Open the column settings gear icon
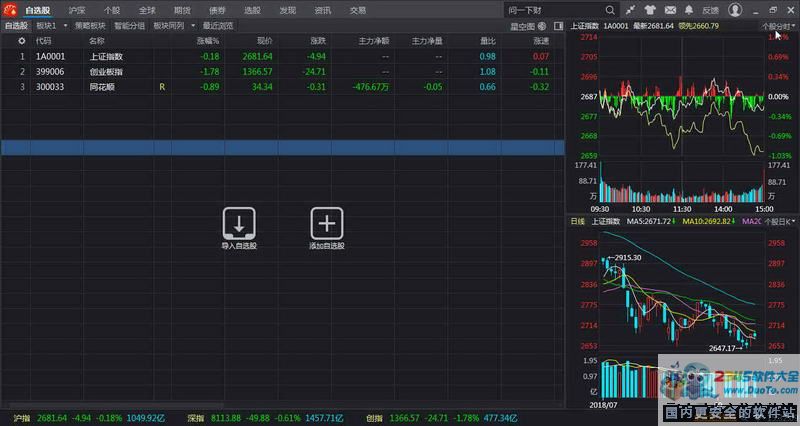 [x=22, y=41]
